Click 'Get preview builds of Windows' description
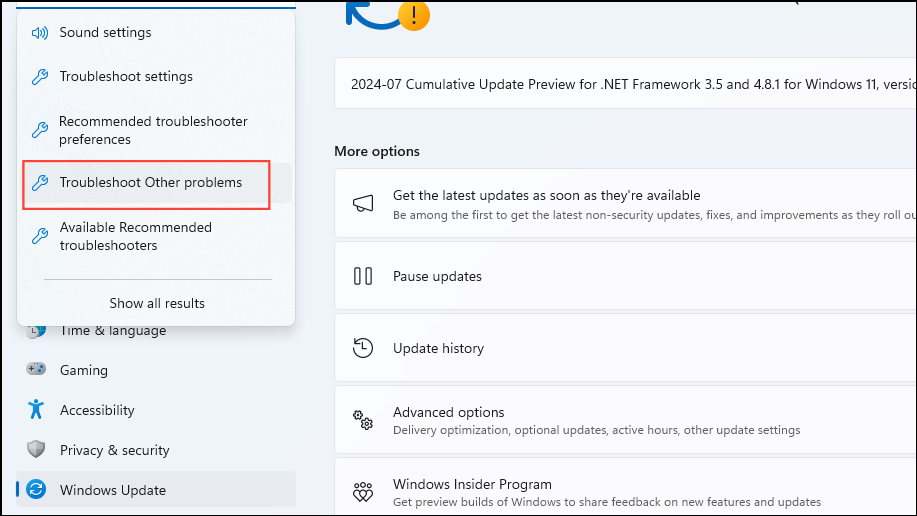917x516 pixels. coord(607,502)
